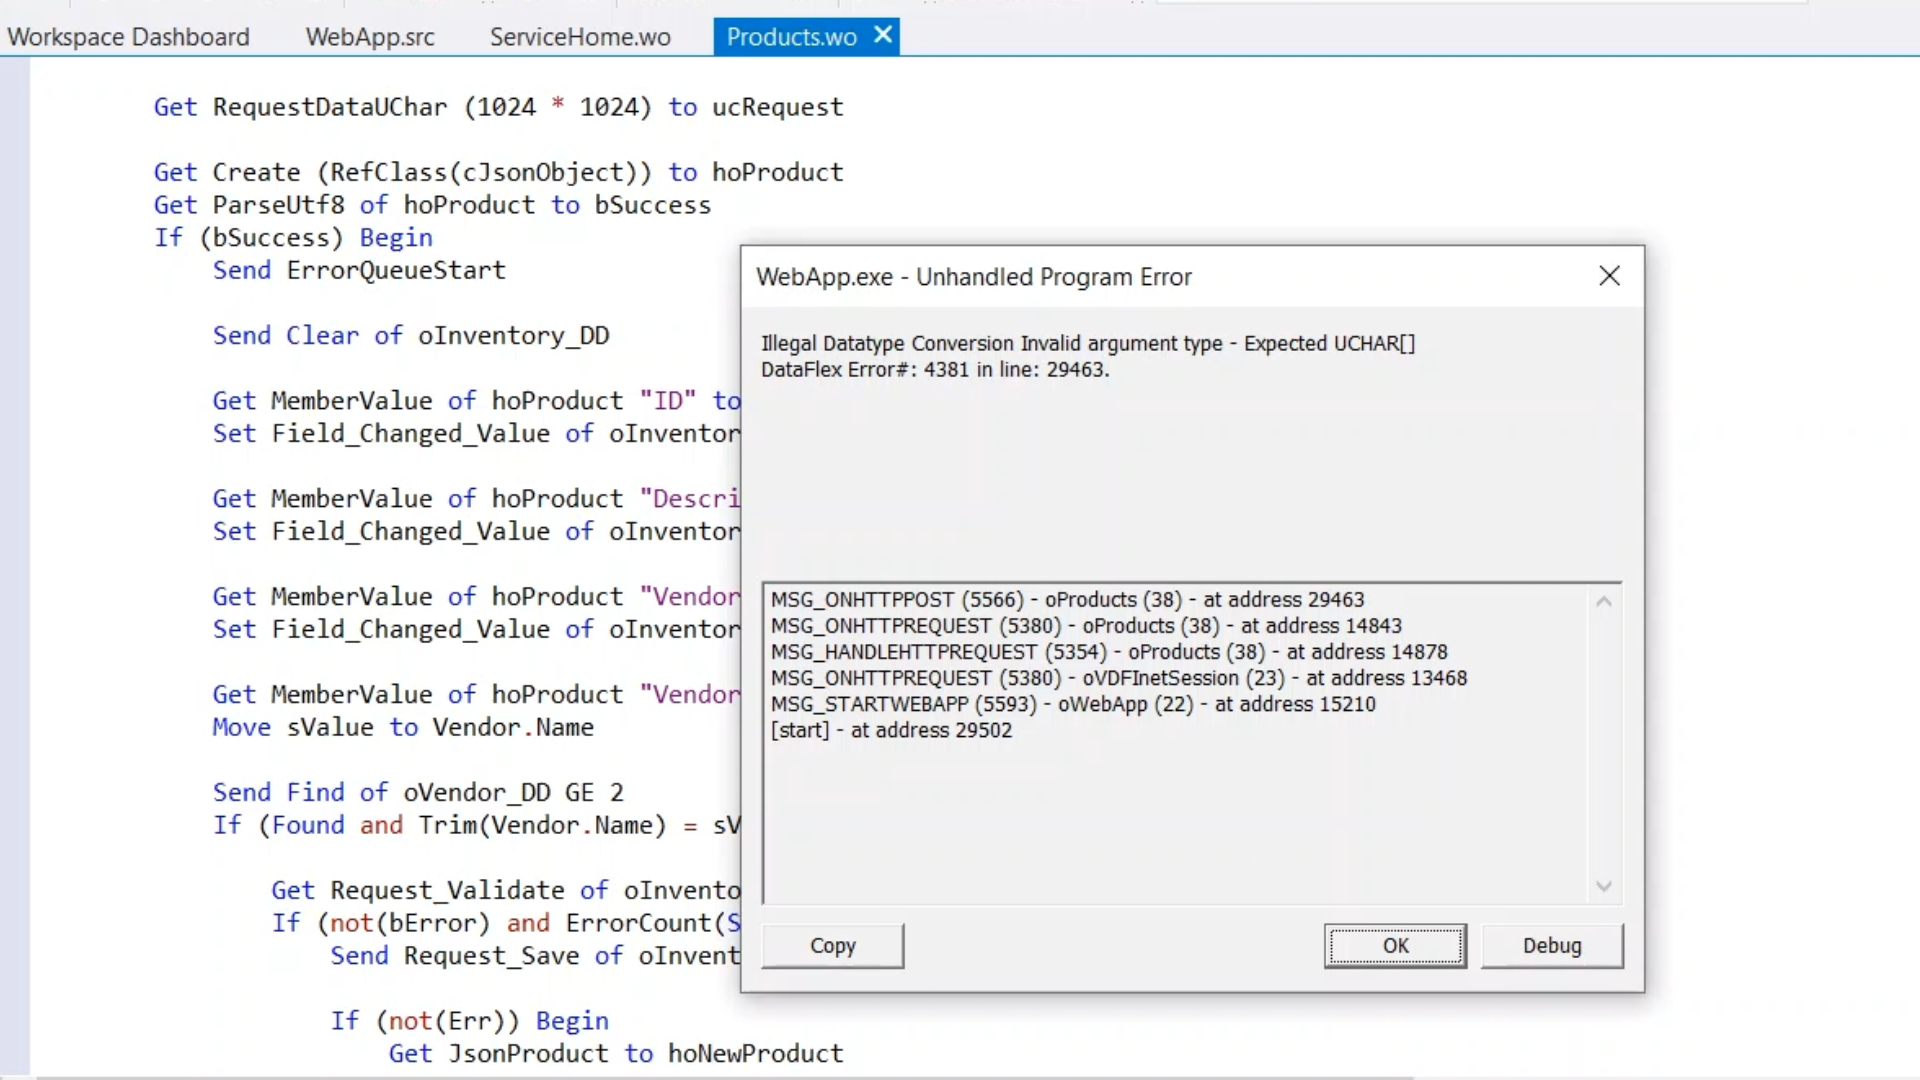Click the Illegal Datatype Conversion error message
The image size is (1920, 1080).
point(1087,344)
